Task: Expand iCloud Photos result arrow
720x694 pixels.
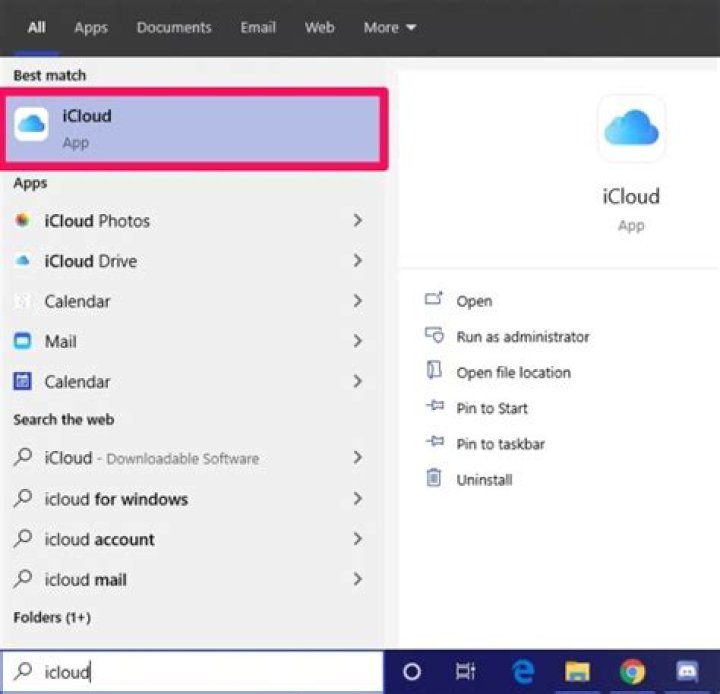Action: coord(357,221)
